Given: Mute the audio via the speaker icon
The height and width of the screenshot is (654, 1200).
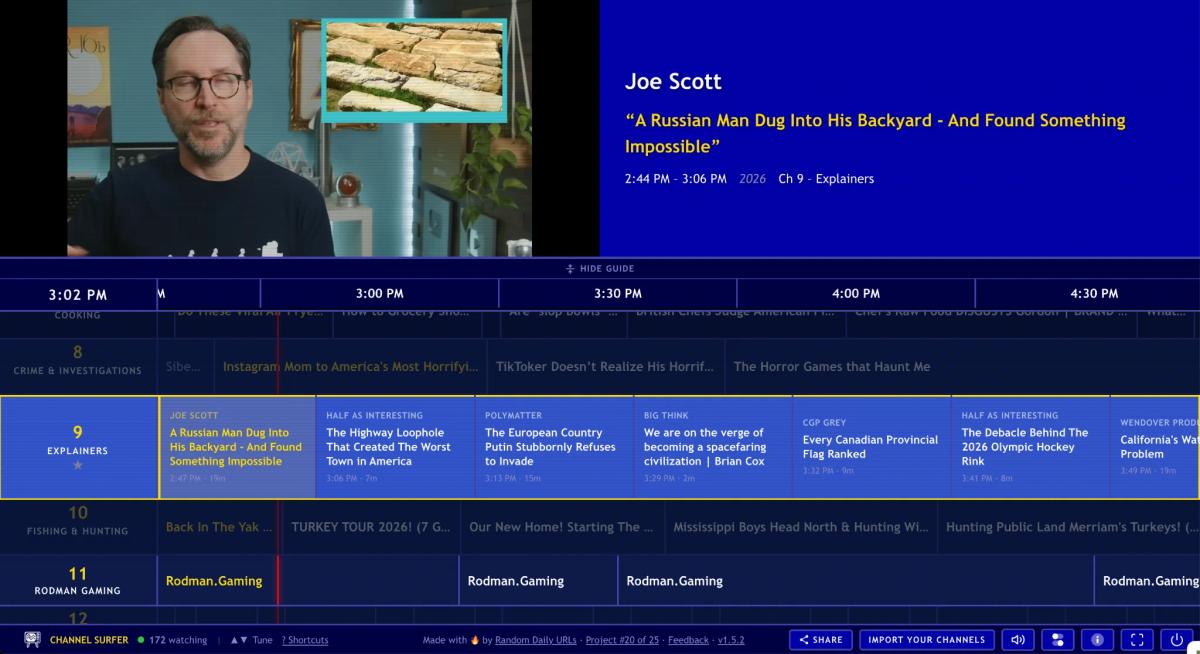Looking at the screenshot, I should coord(1017,640).
